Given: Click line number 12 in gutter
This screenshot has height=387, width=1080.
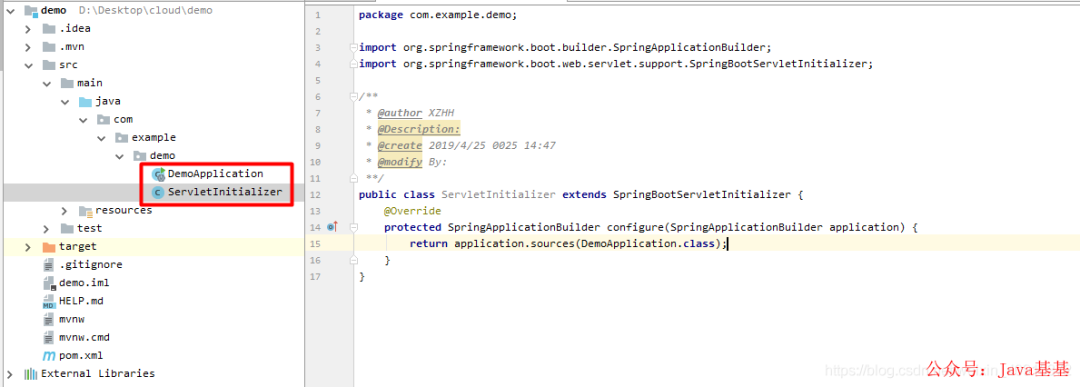Looking at the screenshot, I should point(315,194).
